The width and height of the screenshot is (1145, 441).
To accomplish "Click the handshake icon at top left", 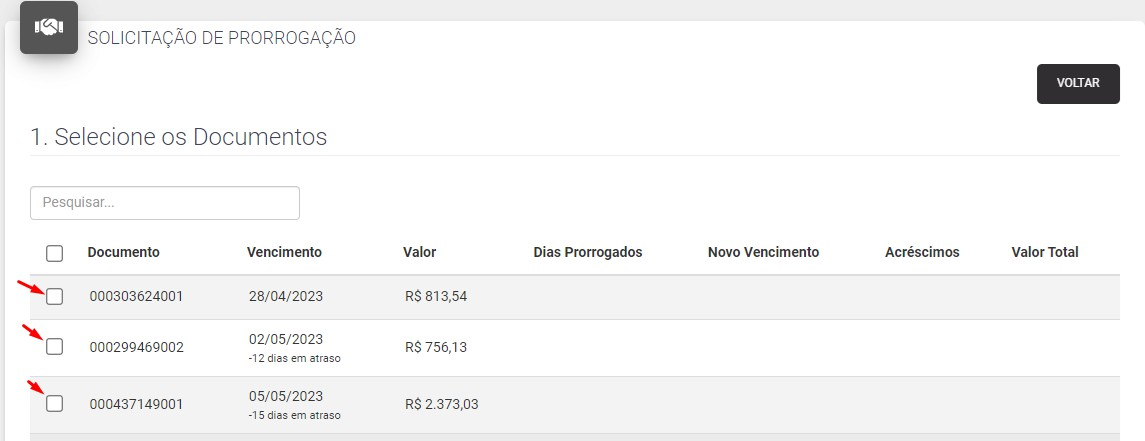I will click(49, 27).
